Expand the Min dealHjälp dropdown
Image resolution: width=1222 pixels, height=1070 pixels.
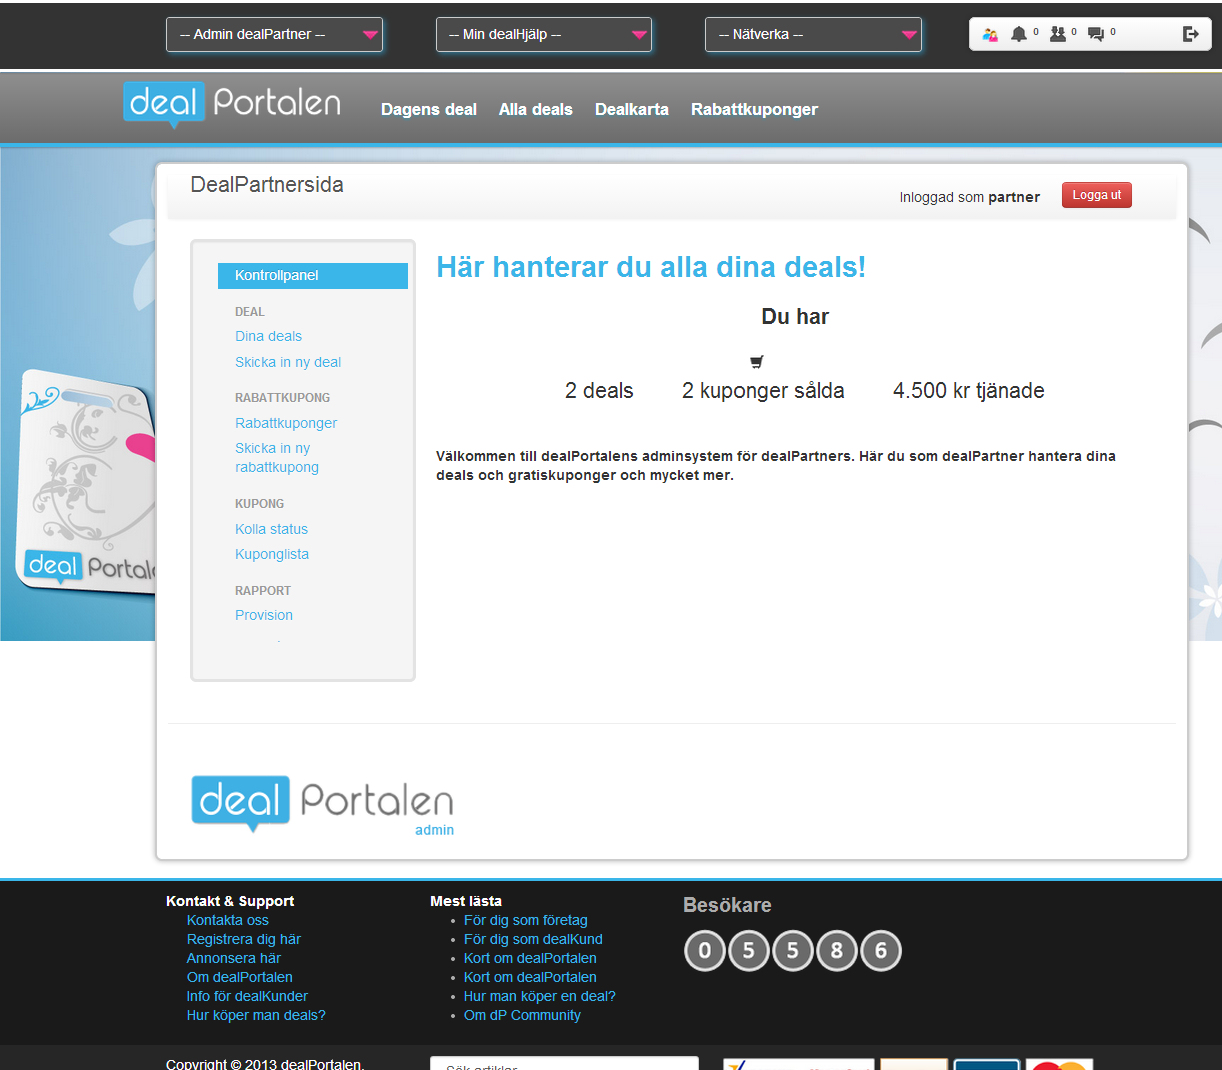click(x=544, y=33)
